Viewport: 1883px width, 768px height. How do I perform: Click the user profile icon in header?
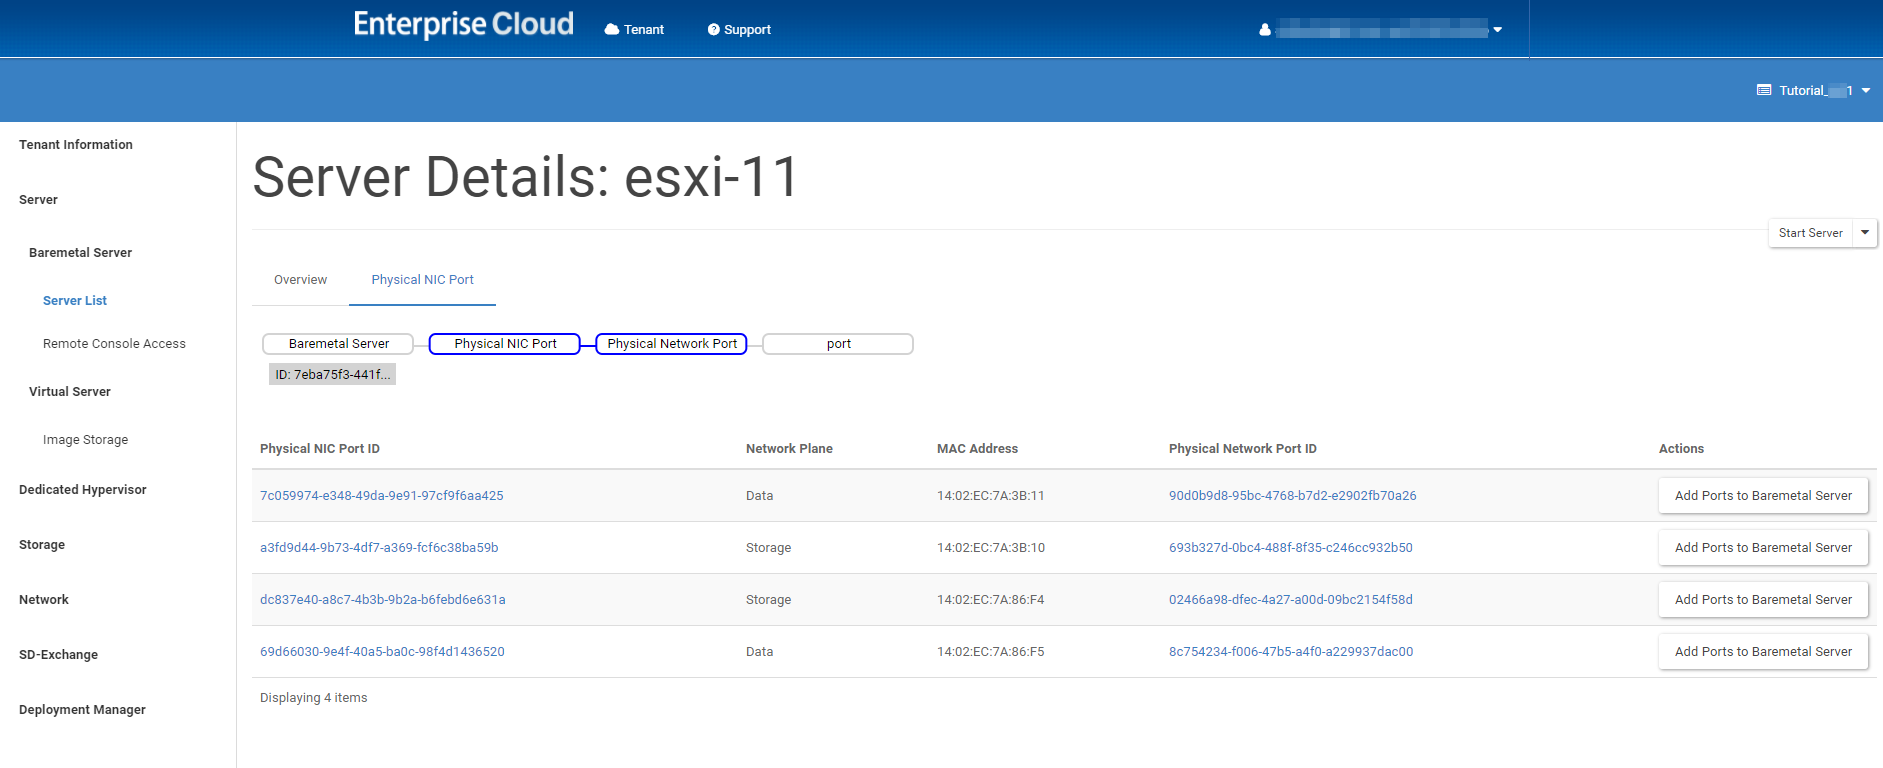coord(1265,30)
